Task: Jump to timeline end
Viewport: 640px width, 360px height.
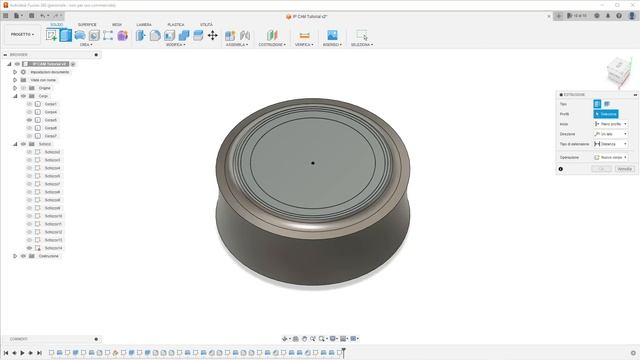Action: click(39, 353)
